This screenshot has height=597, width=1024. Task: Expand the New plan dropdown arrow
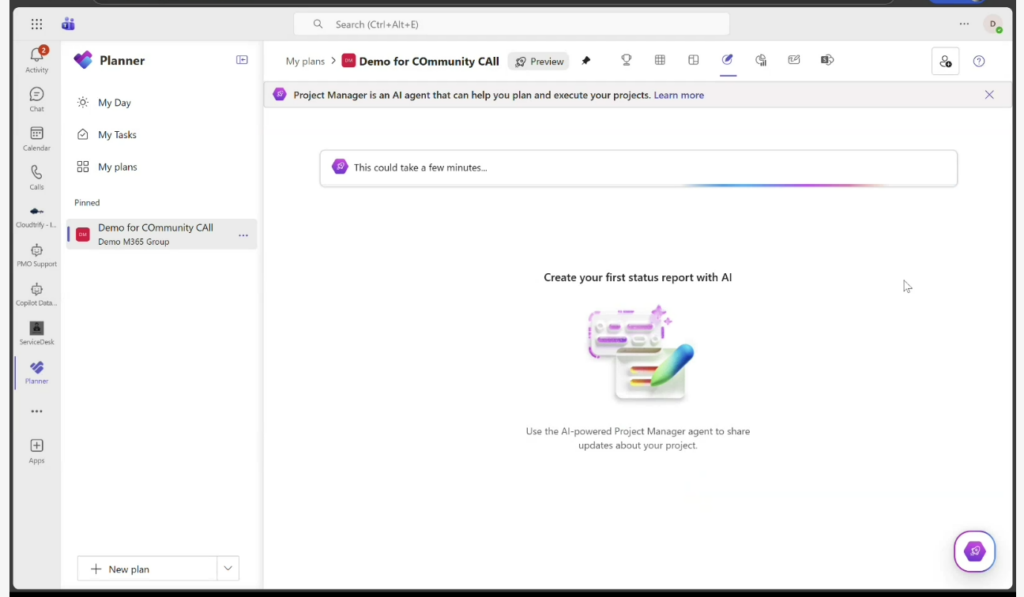coord(228,569)
